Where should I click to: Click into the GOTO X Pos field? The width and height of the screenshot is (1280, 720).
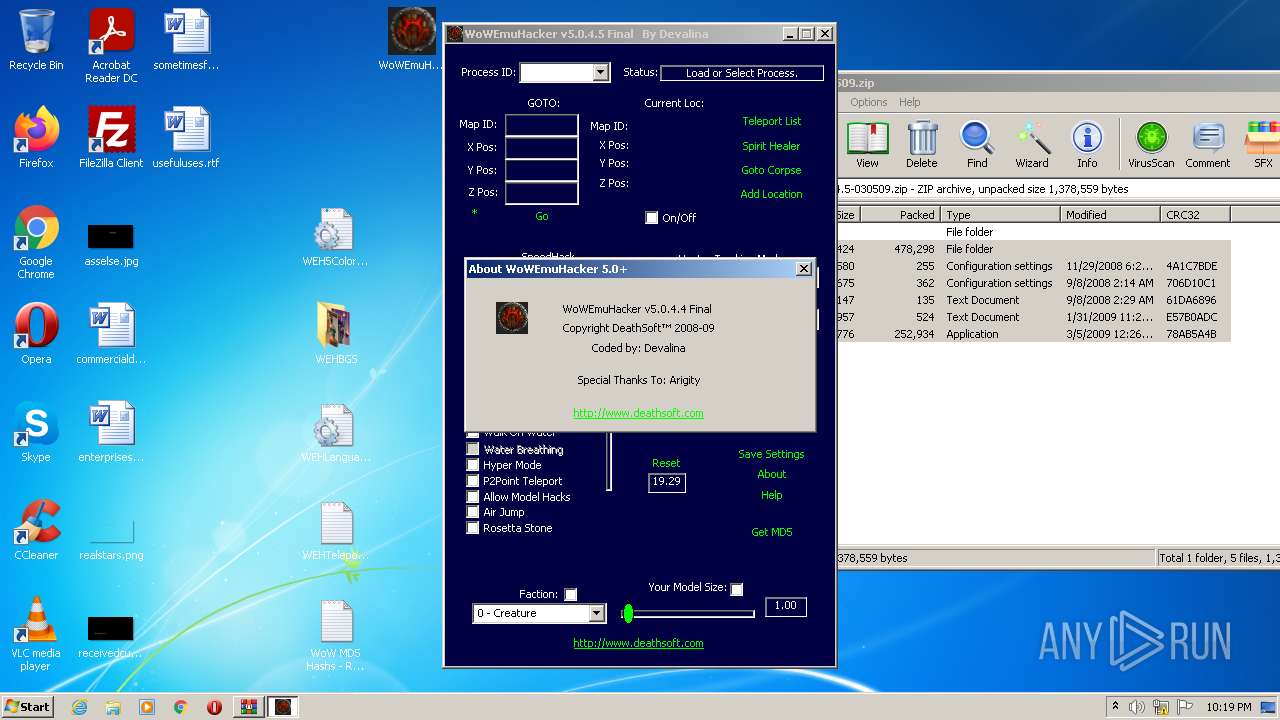541,147
